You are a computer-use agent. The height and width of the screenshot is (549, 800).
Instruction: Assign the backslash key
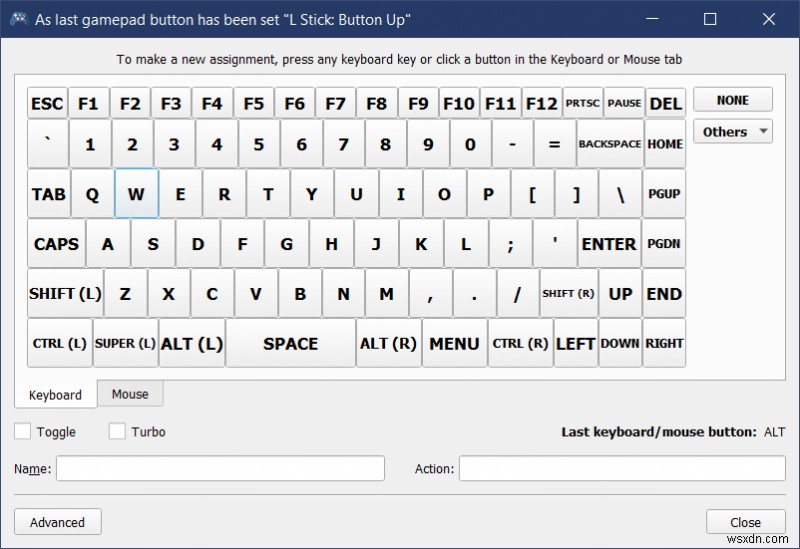coord(620,194)
